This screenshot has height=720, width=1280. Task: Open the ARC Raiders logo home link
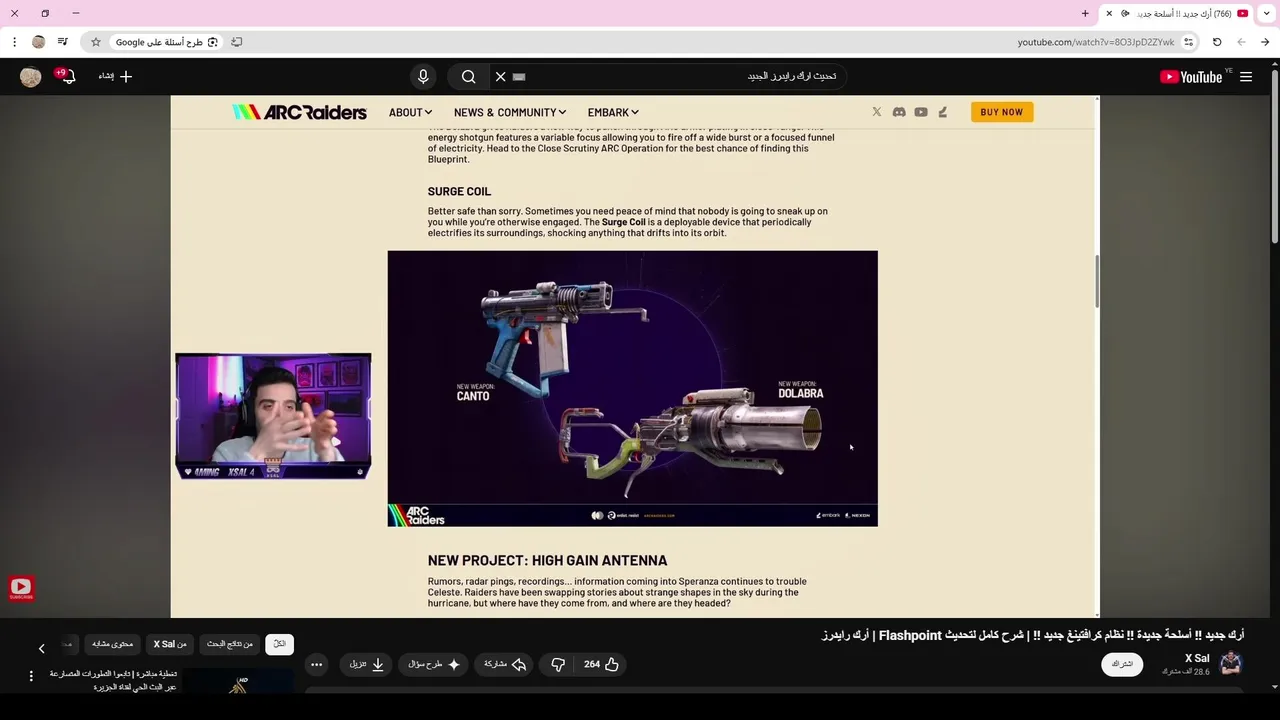299,112
